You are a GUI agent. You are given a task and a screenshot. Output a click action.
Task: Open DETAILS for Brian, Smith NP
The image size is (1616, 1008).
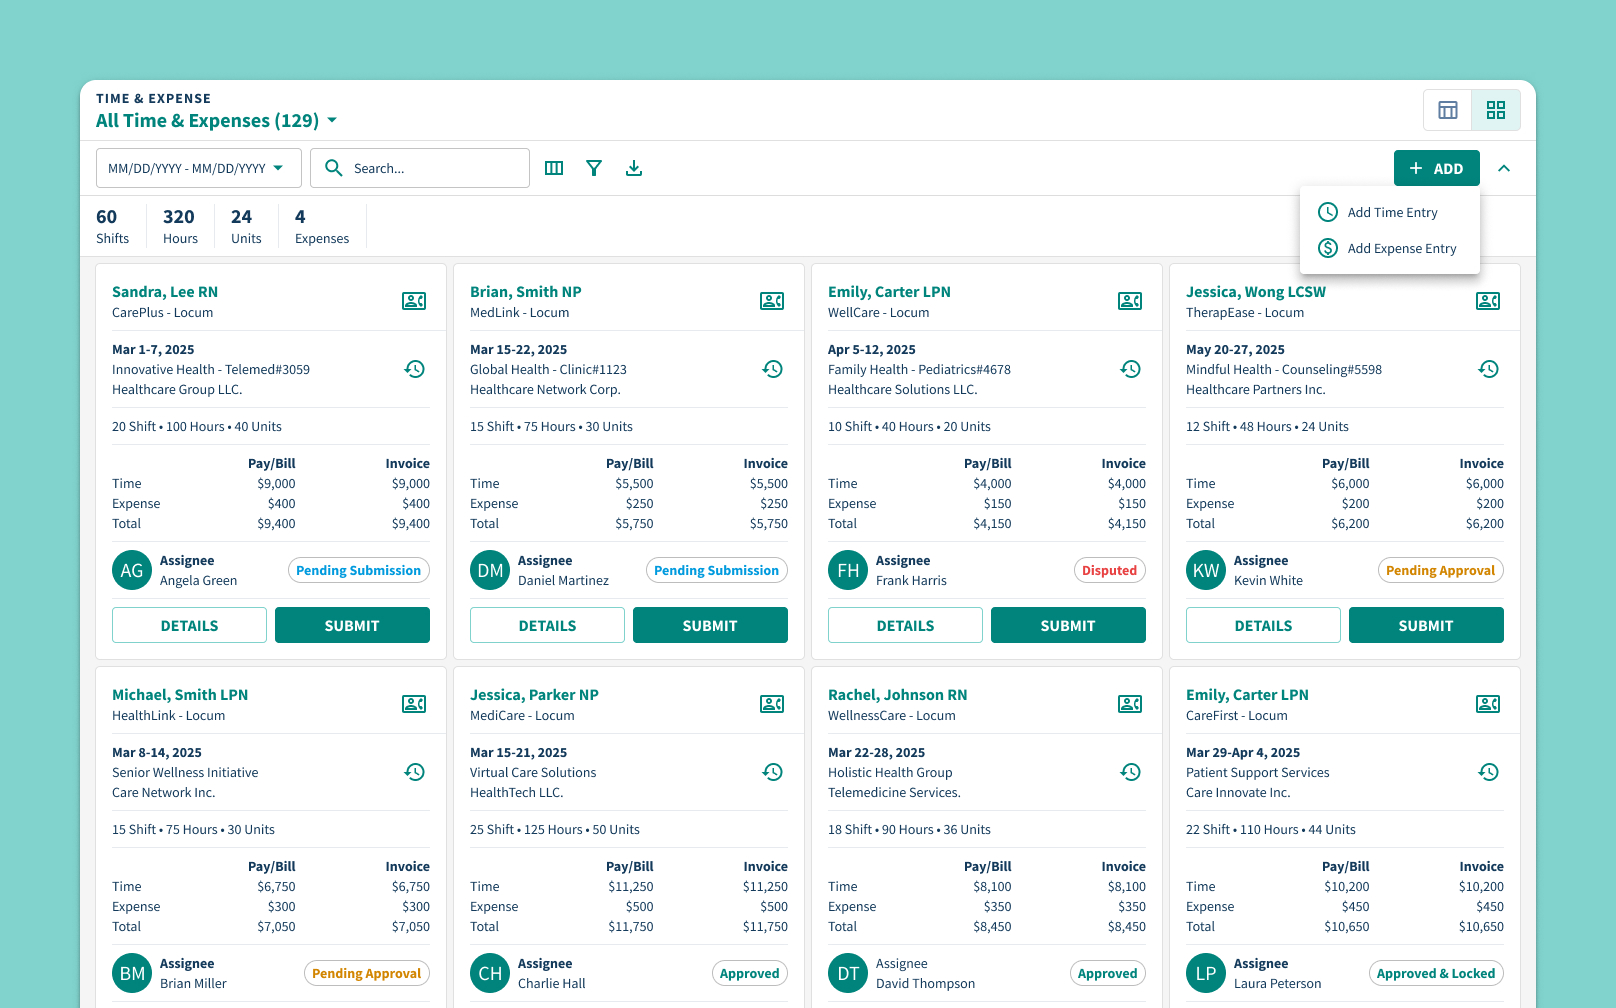547,625
